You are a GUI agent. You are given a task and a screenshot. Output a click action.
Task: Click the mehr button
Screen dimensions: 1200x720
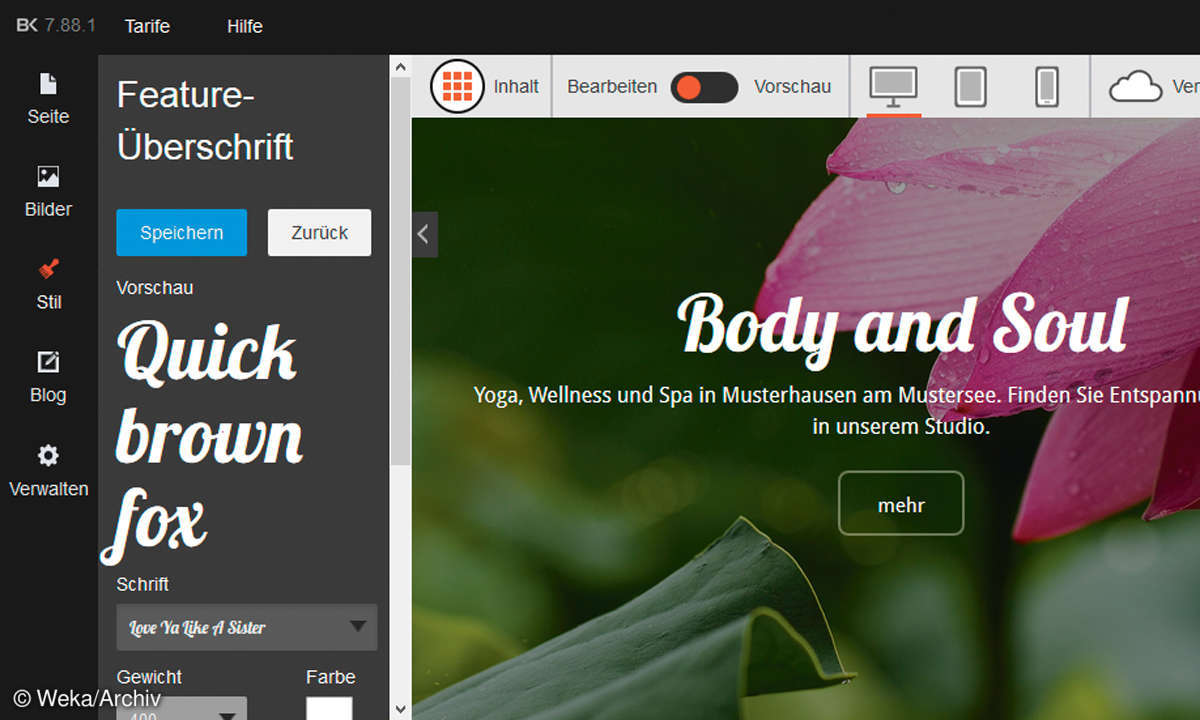point(901,503)
